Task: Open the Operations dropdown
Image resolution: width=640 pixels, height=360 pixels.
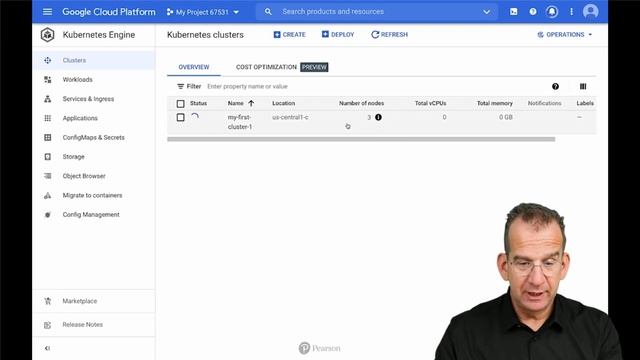Action: (x=564, y=35)
